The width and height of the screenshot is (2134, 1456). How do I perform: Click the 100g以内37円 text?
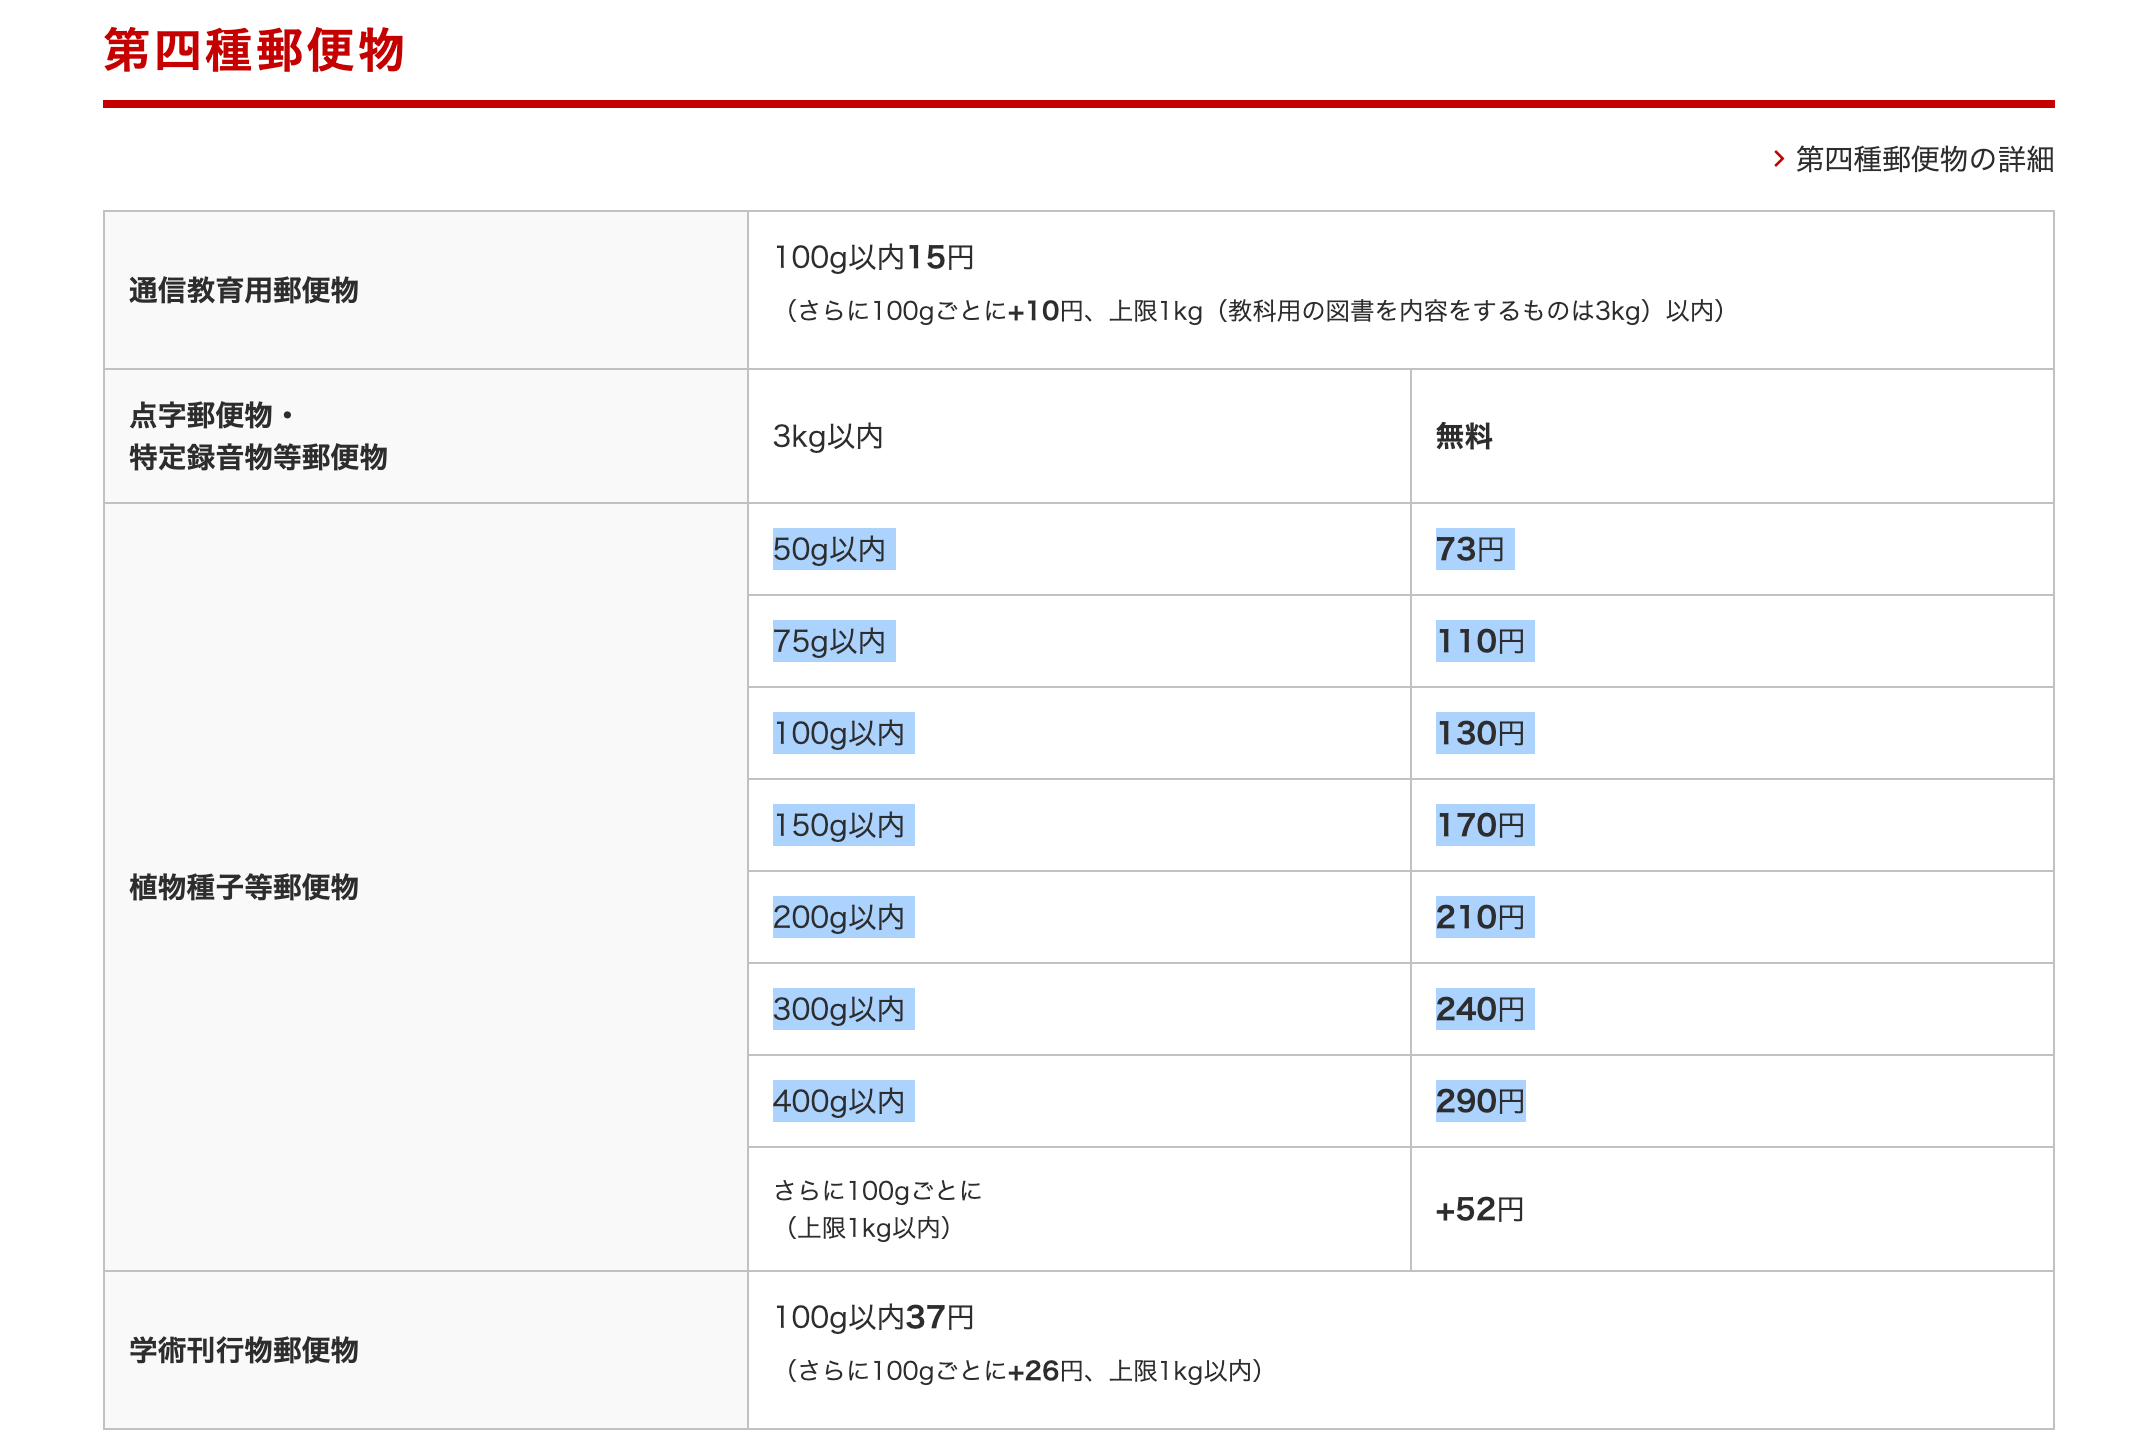(873, 1317)
